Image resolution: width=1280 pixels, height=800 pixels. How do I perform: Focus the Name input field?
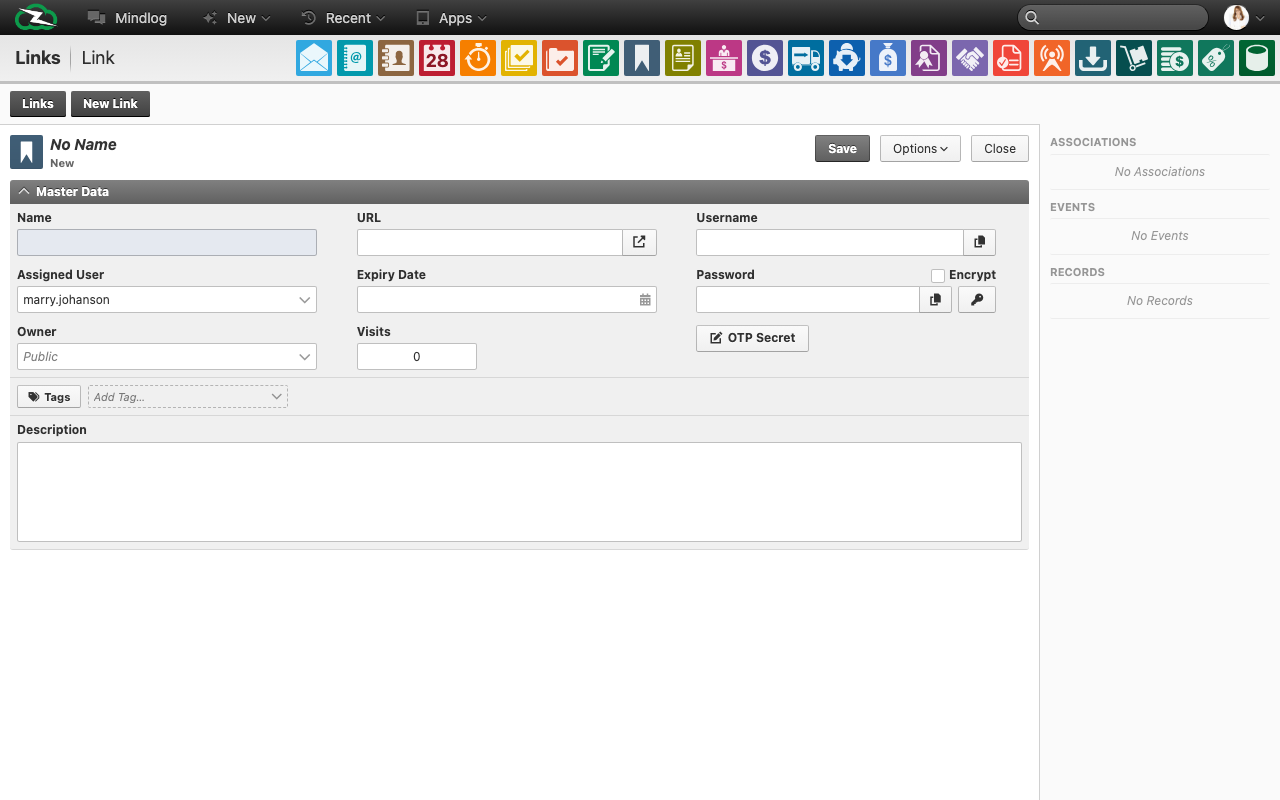pos(167,242)
